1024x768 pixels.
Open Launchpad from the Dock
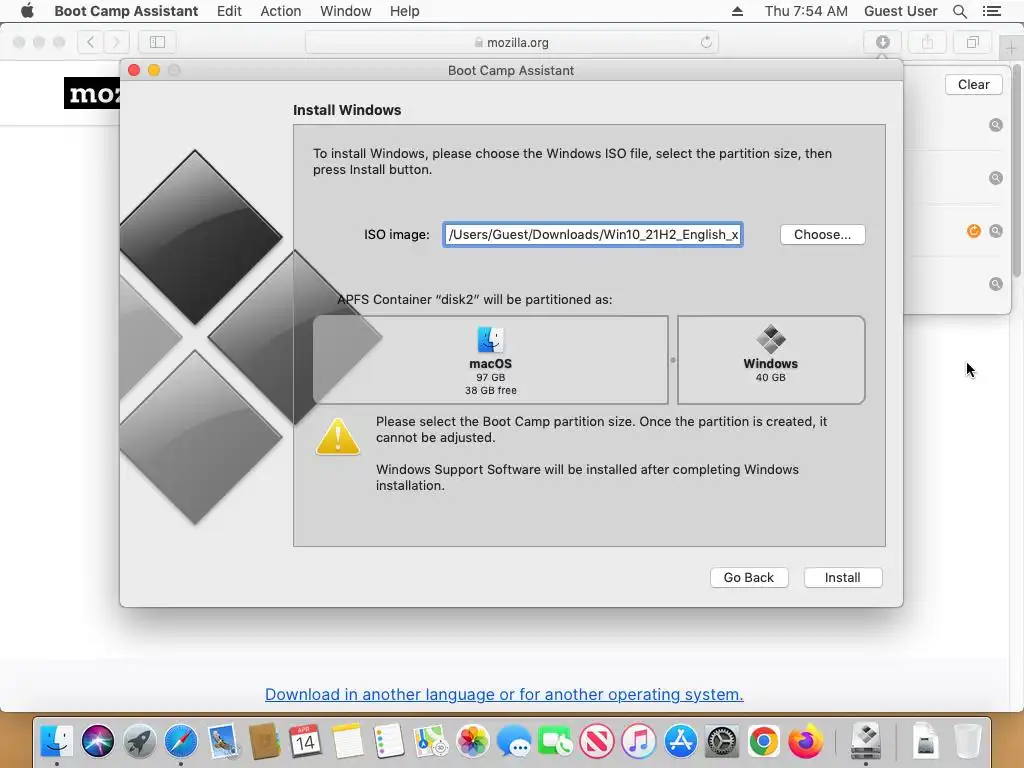click(139, 741)
